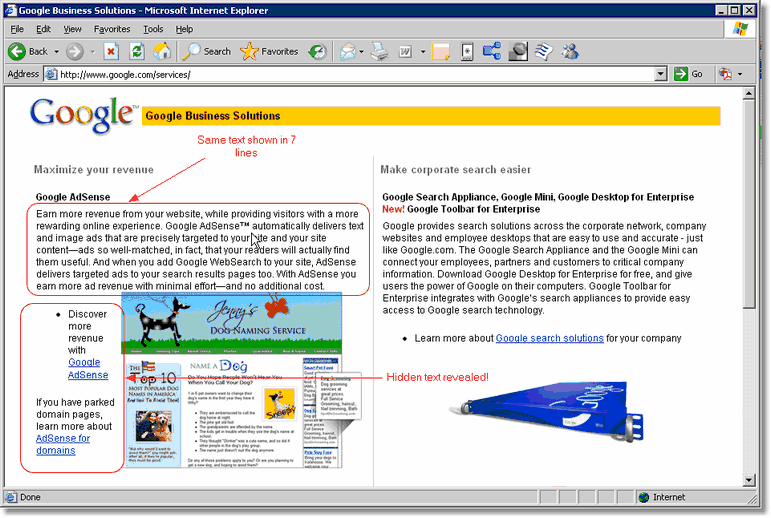Click the scrollbar up arrow
This screenshot has height=518, width=771.
pos(749,93)
